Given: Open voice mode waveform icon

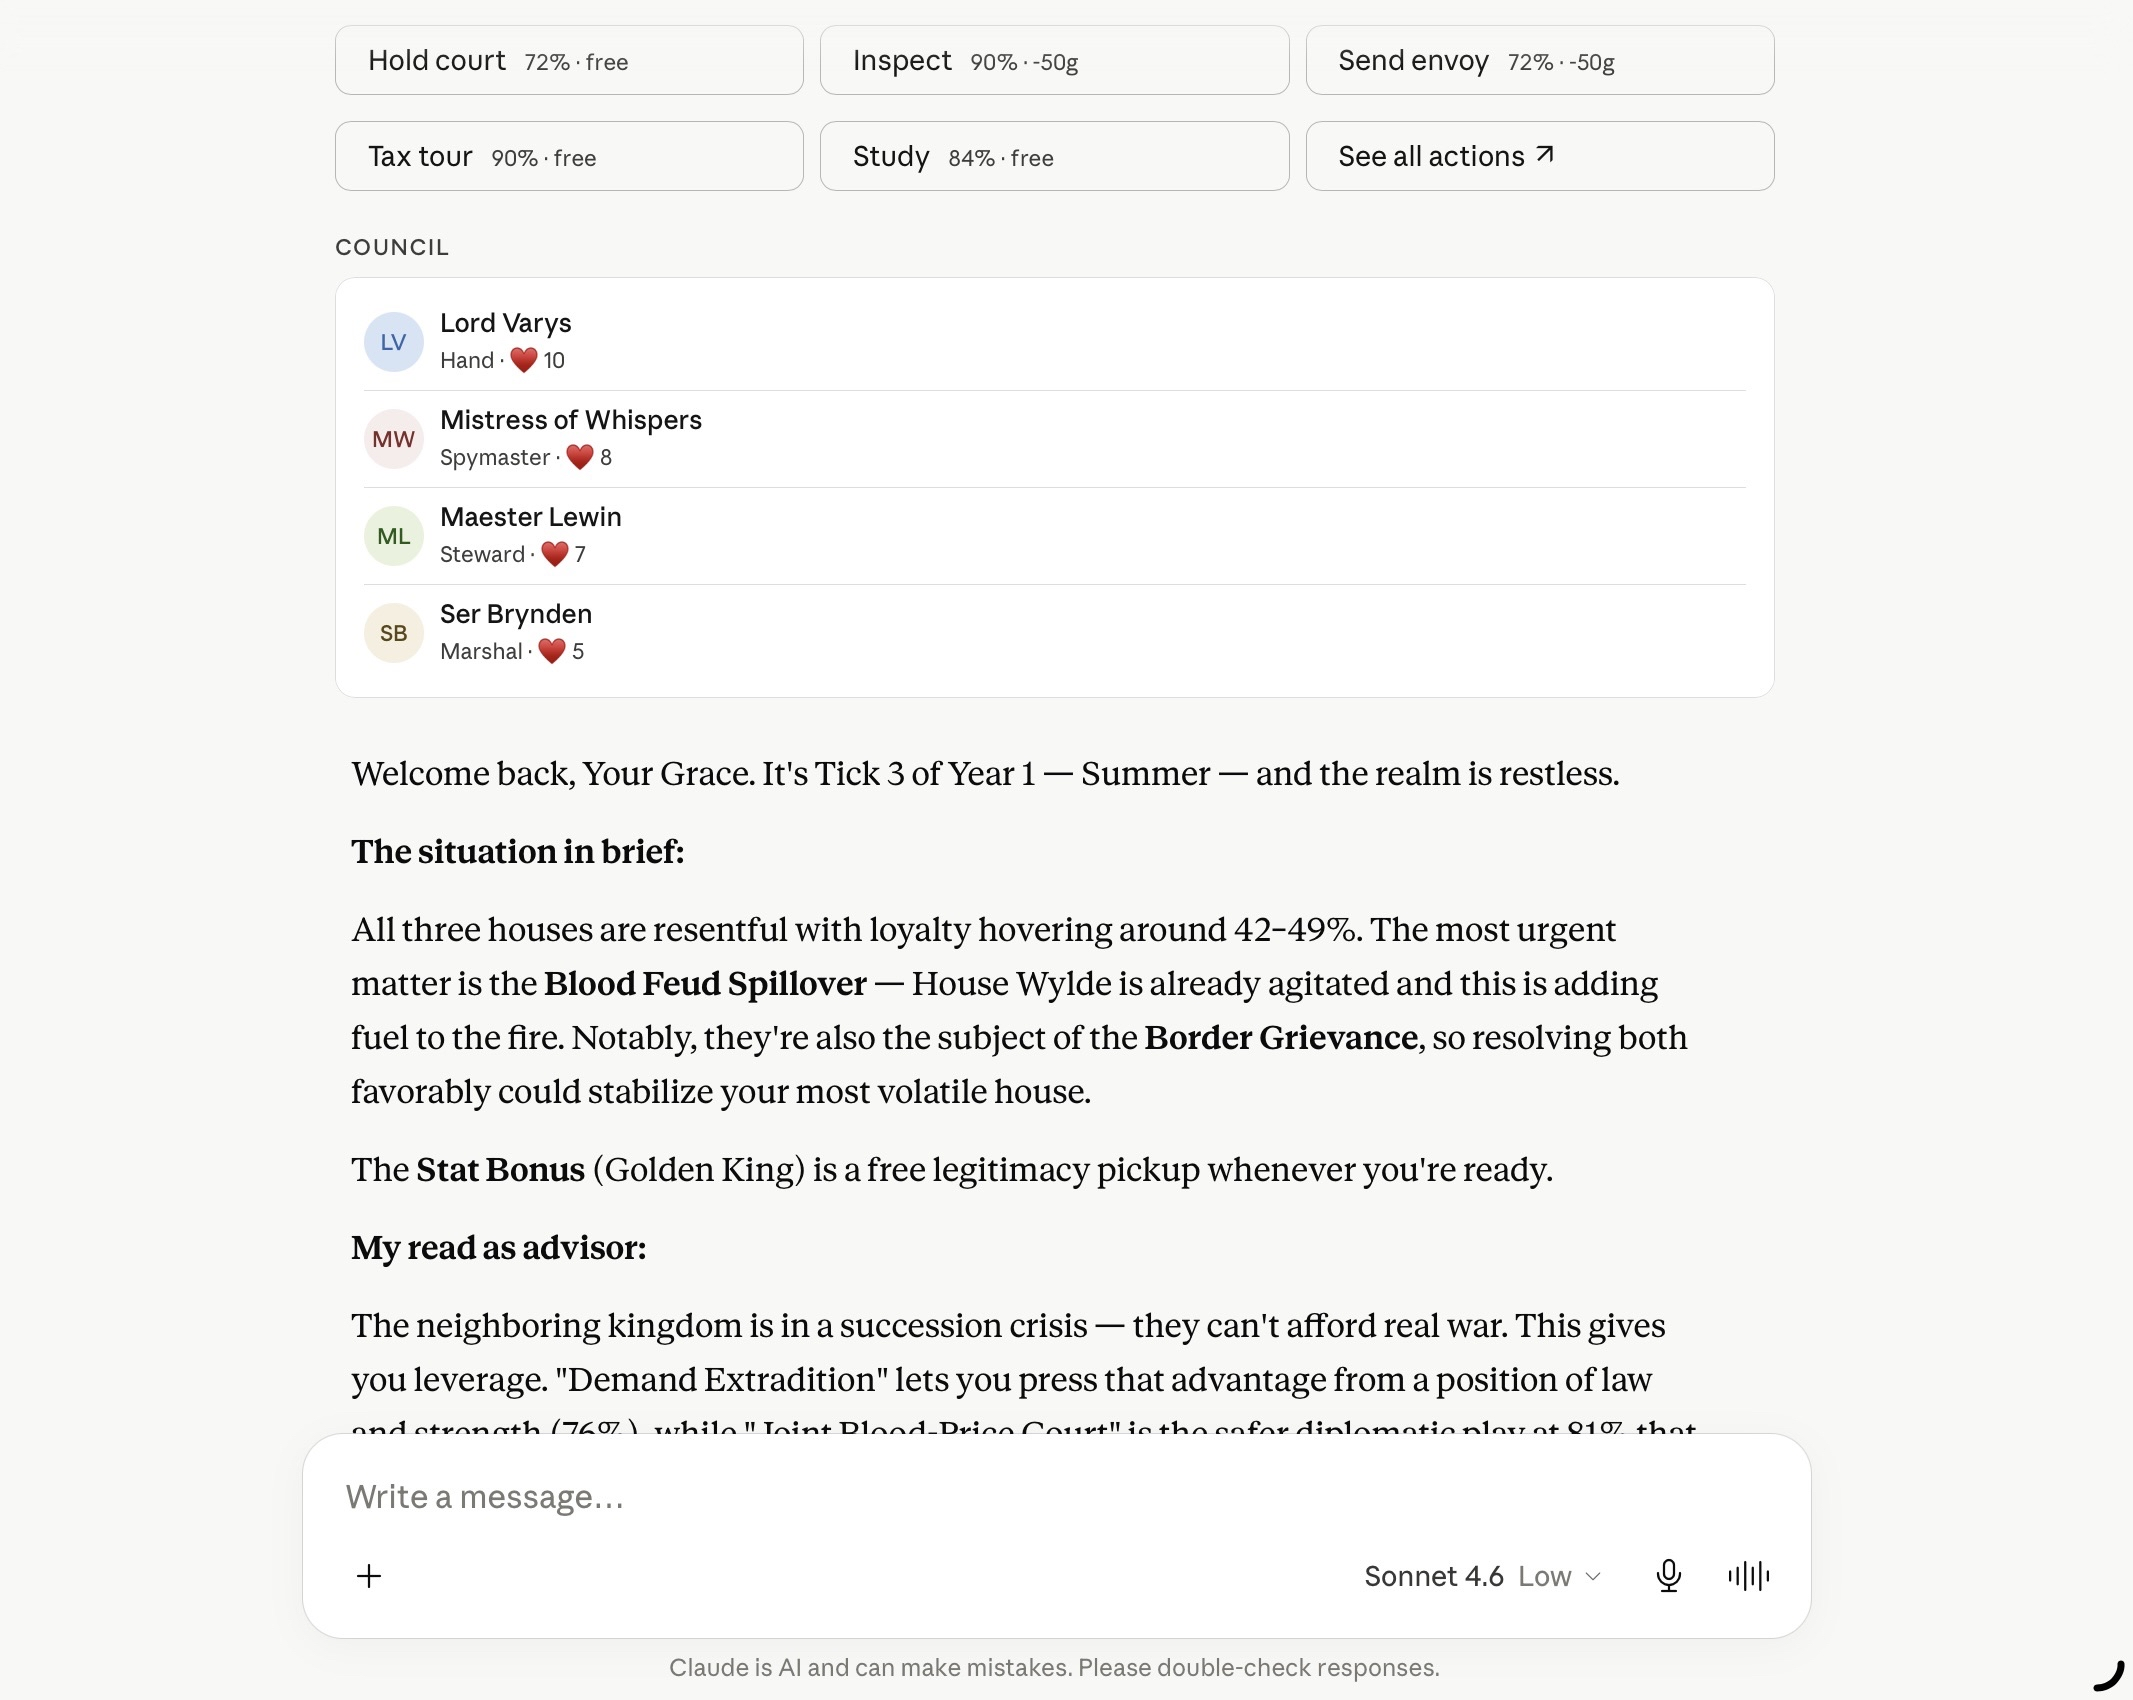Looking at the screenshot, I should click(1748, 1576).
